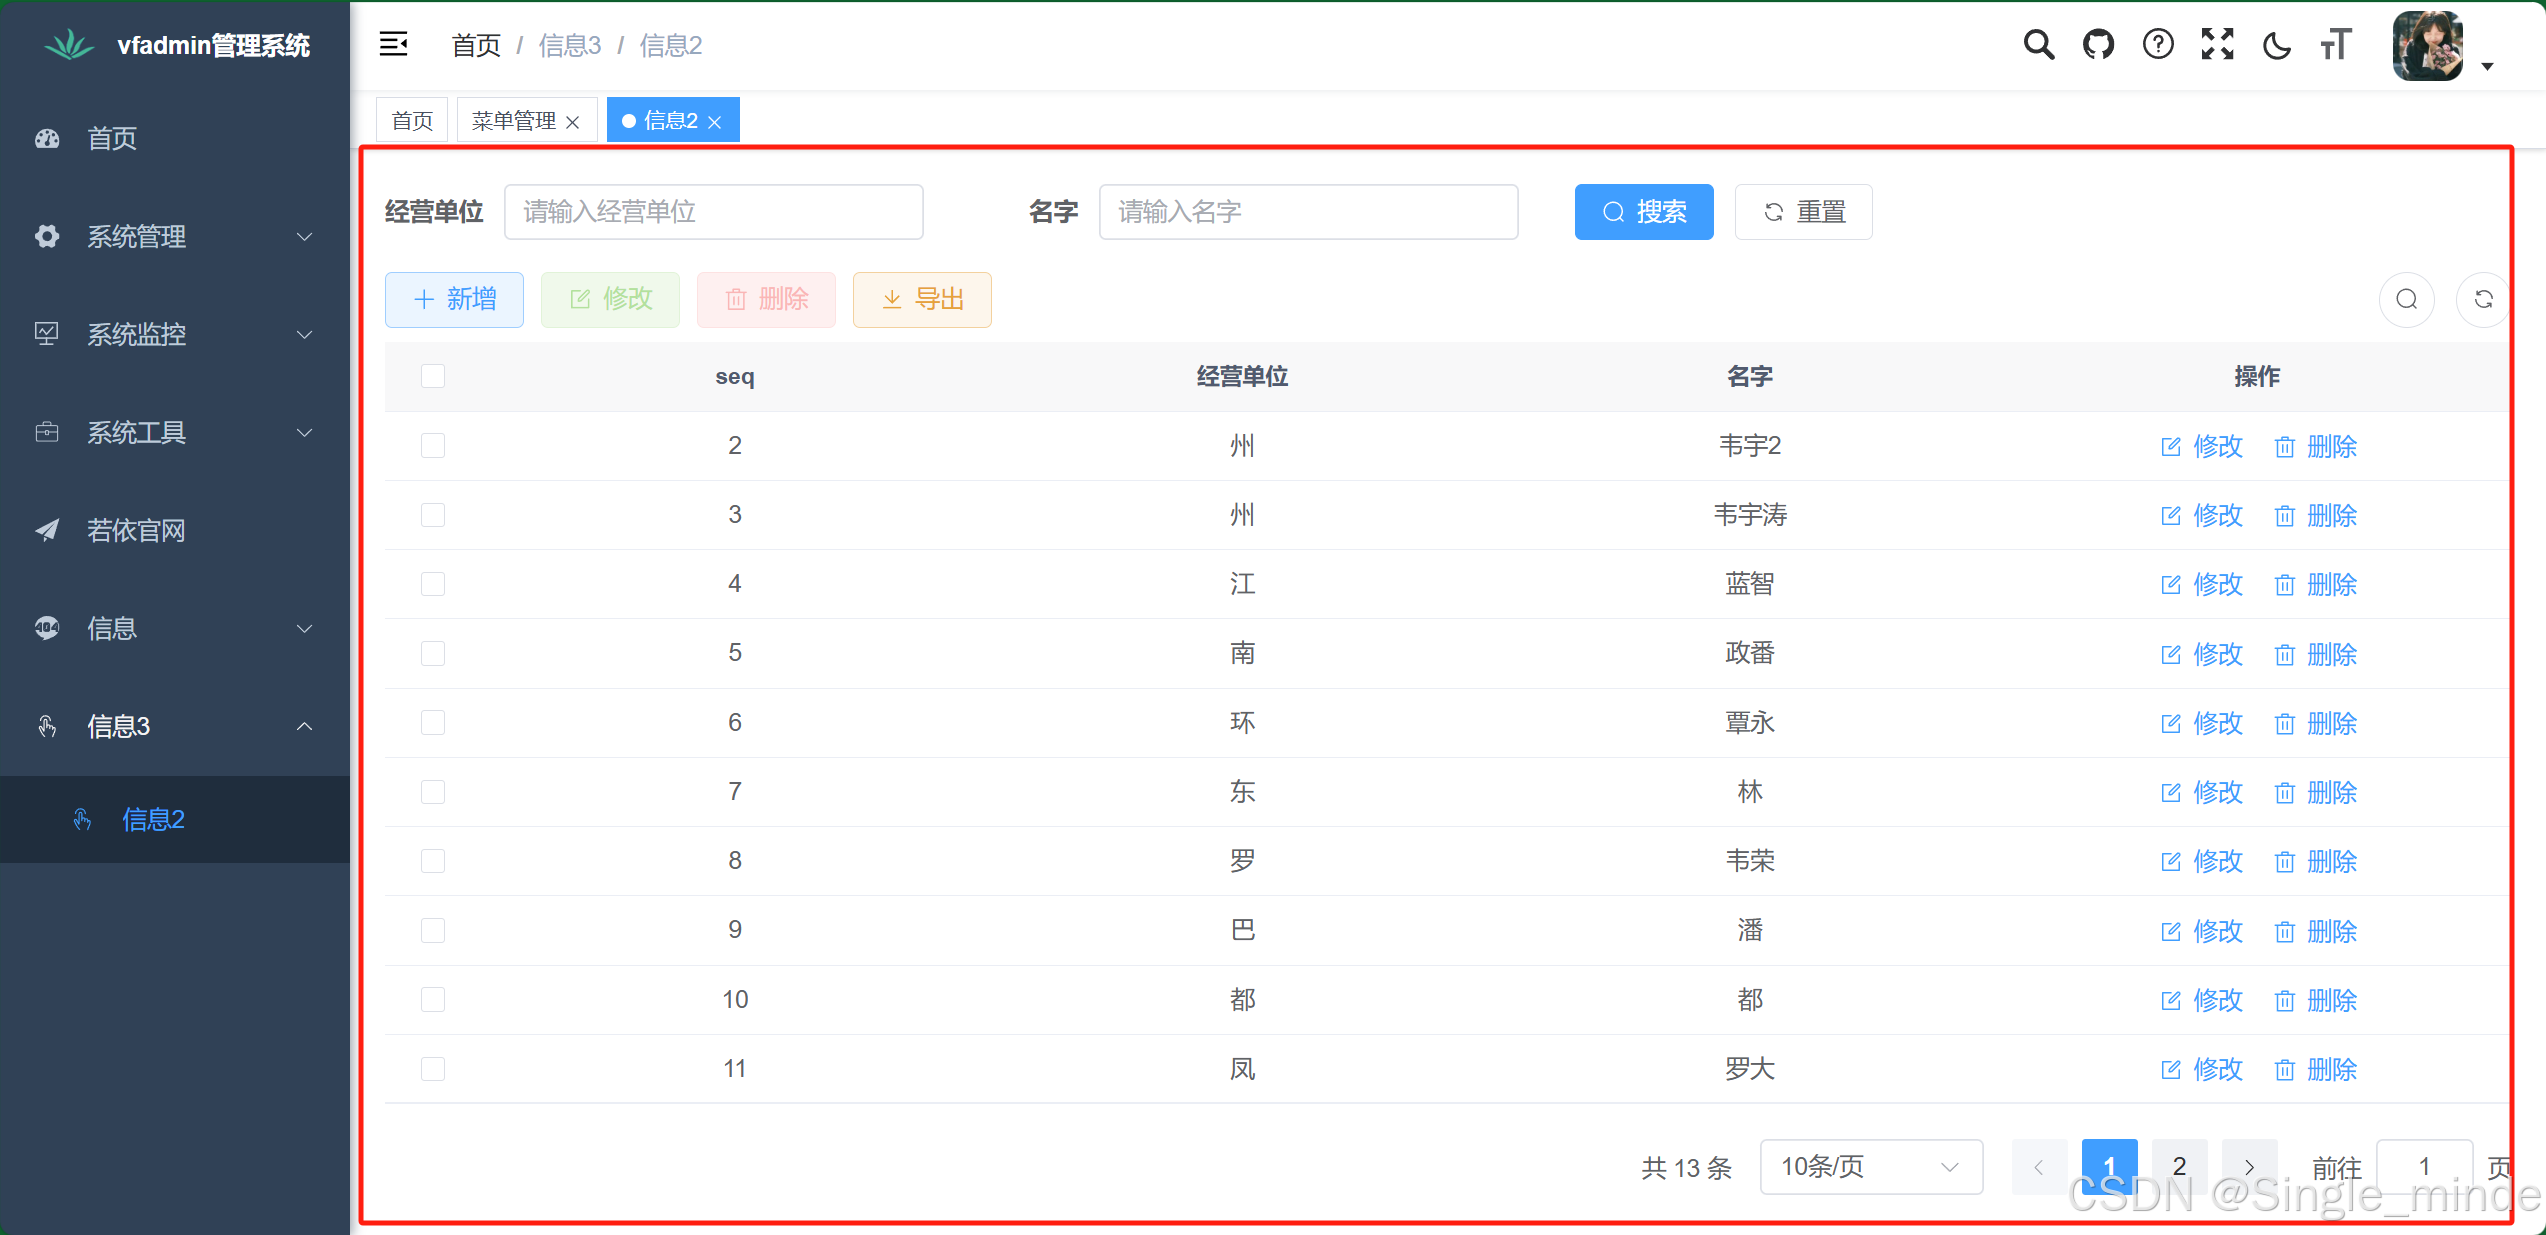The height and width of the screenshot is (1235, 2546).
Task: Tick the checkbox for seq 4 row
Action: pyautogui.click(x=433, y=584)
